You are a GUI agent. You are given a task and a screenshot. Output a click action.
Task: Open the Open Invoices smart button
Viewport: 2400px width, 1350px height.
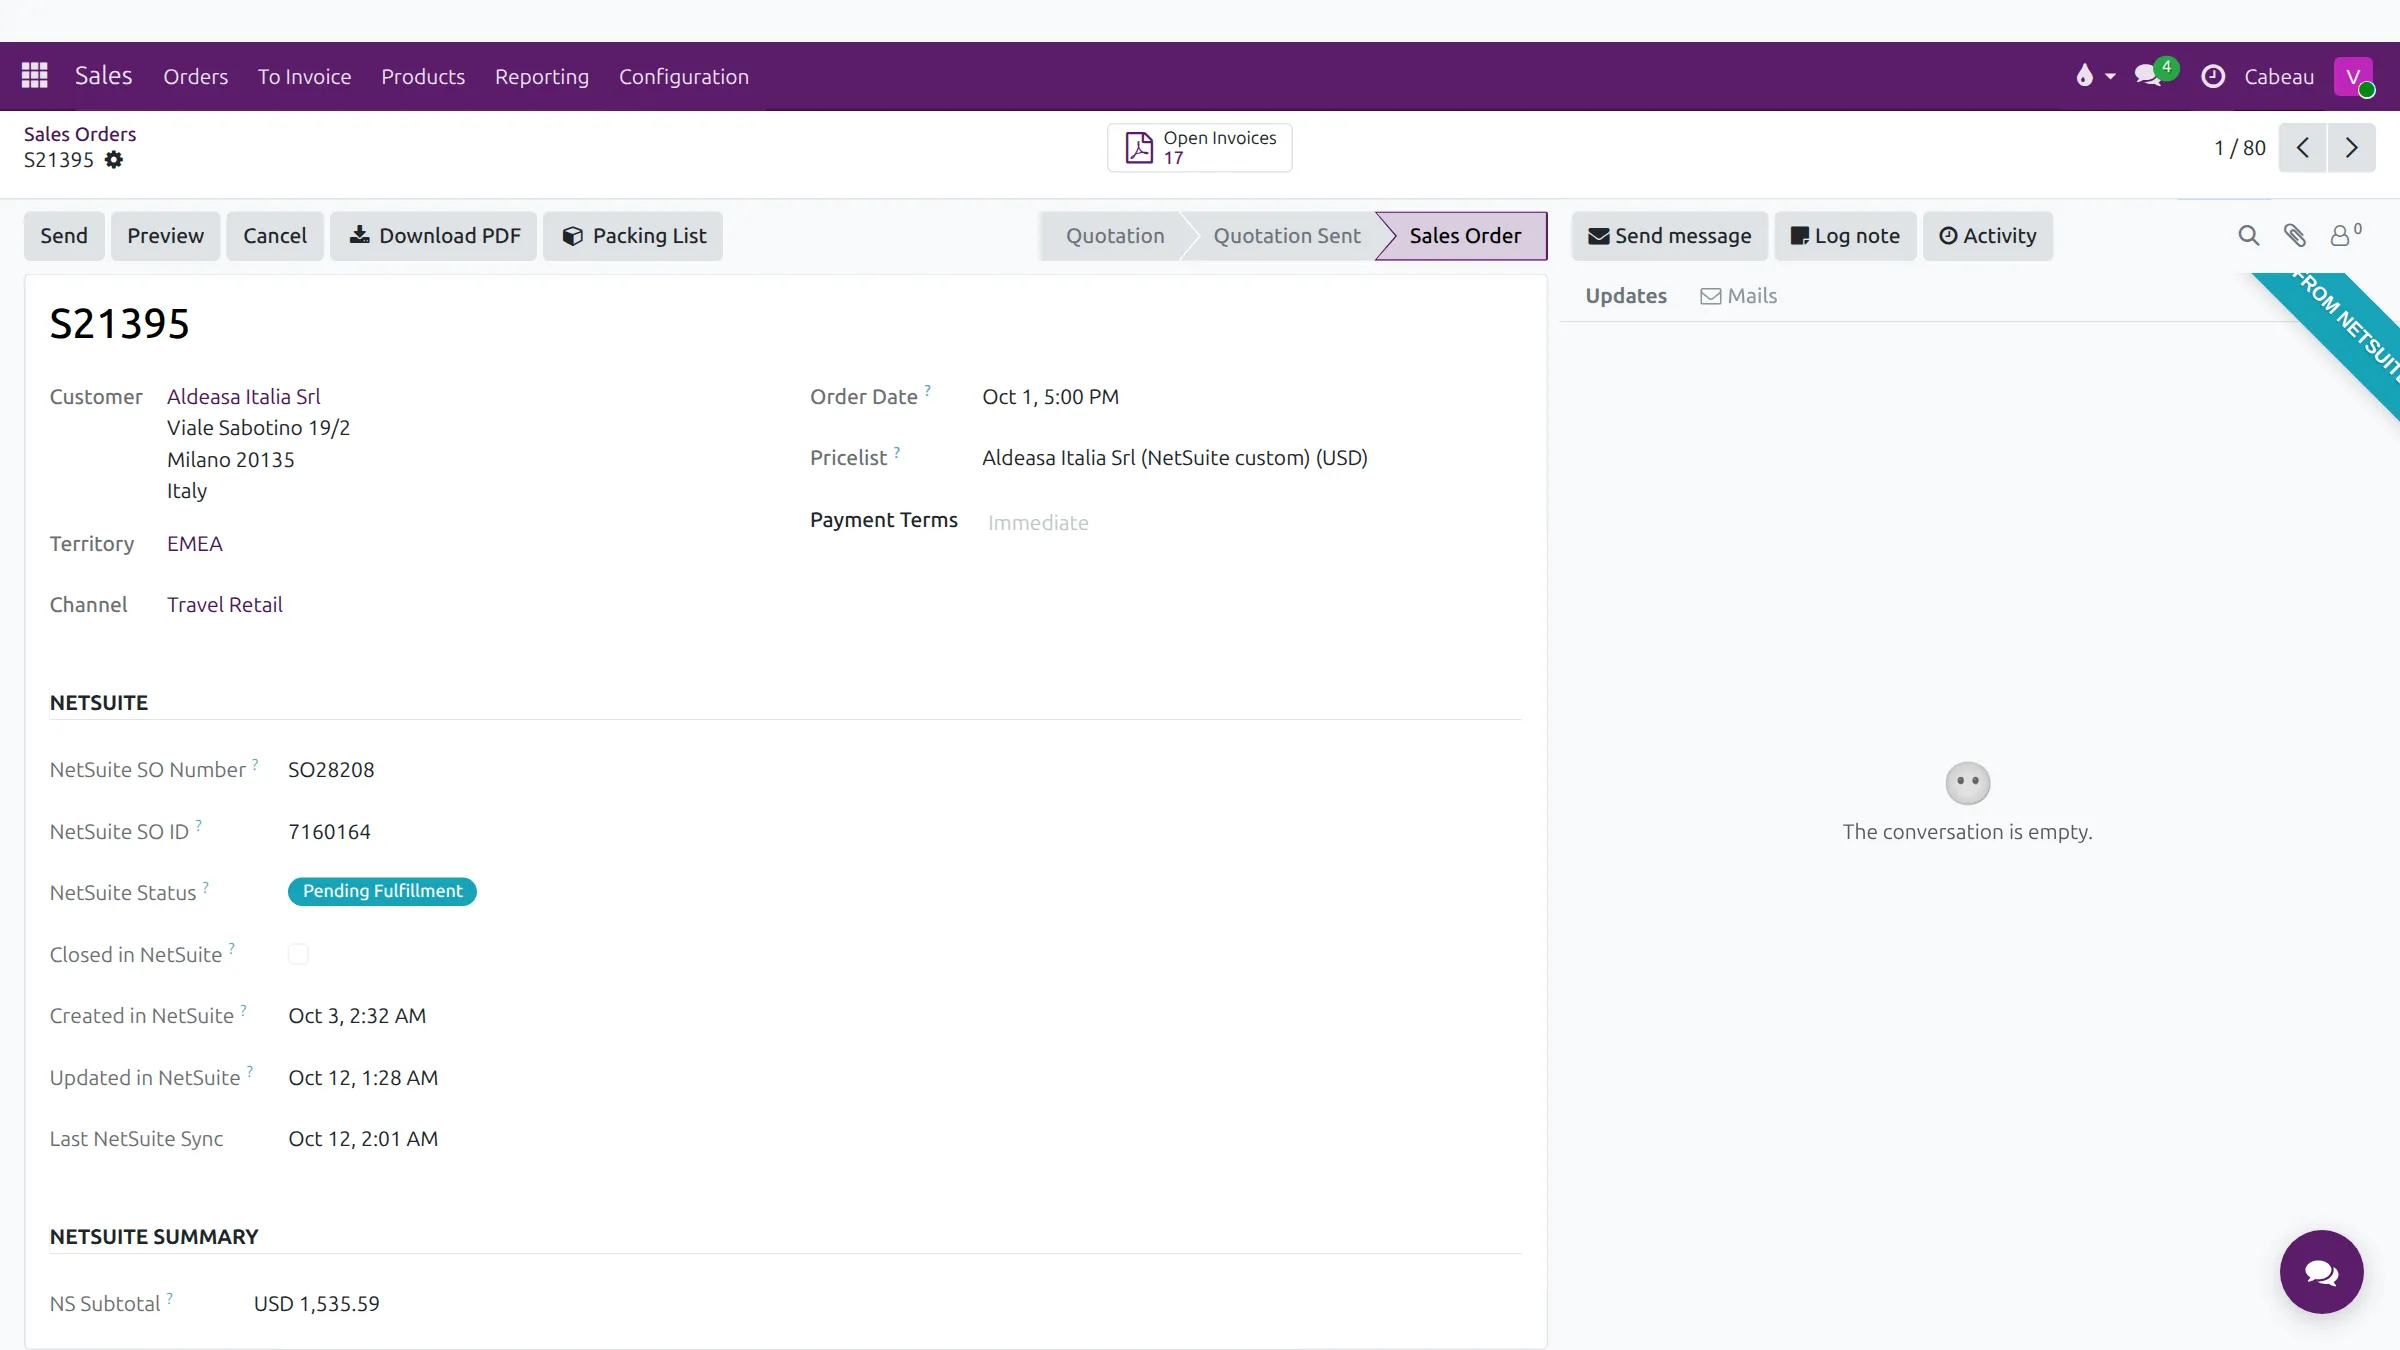1199,148
